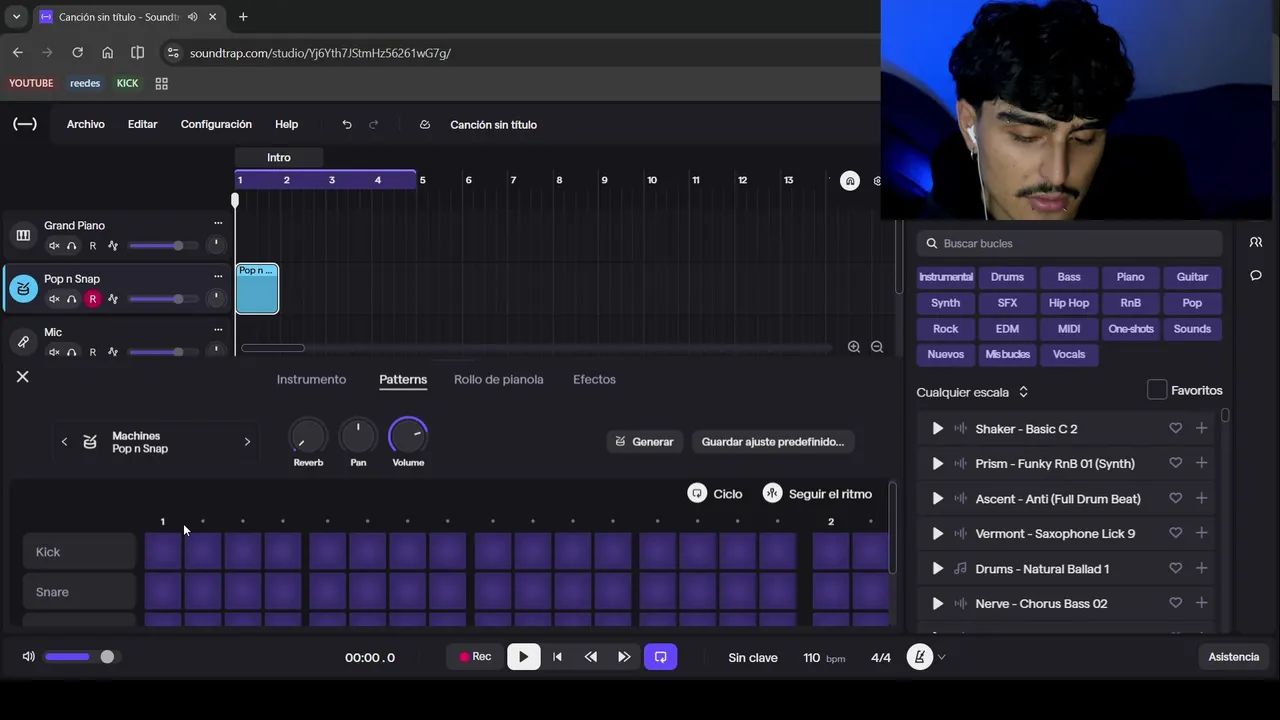1280x720 pixels.
Task: Open Grand Piano track options (three dots)
Action: tap(218, 224)
